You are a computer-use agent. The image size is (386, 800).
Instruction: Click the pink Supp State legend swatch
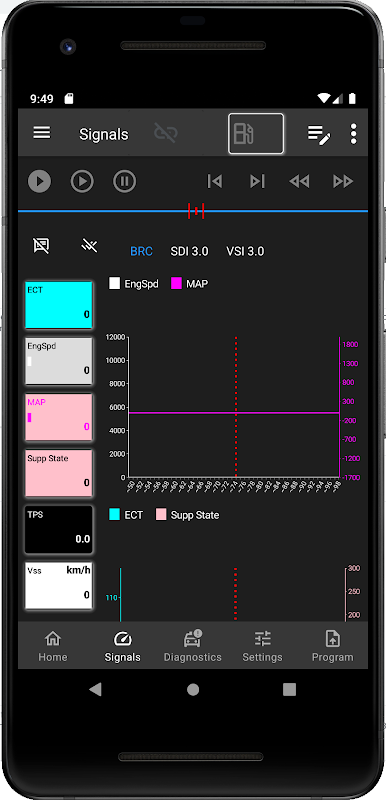161,515
